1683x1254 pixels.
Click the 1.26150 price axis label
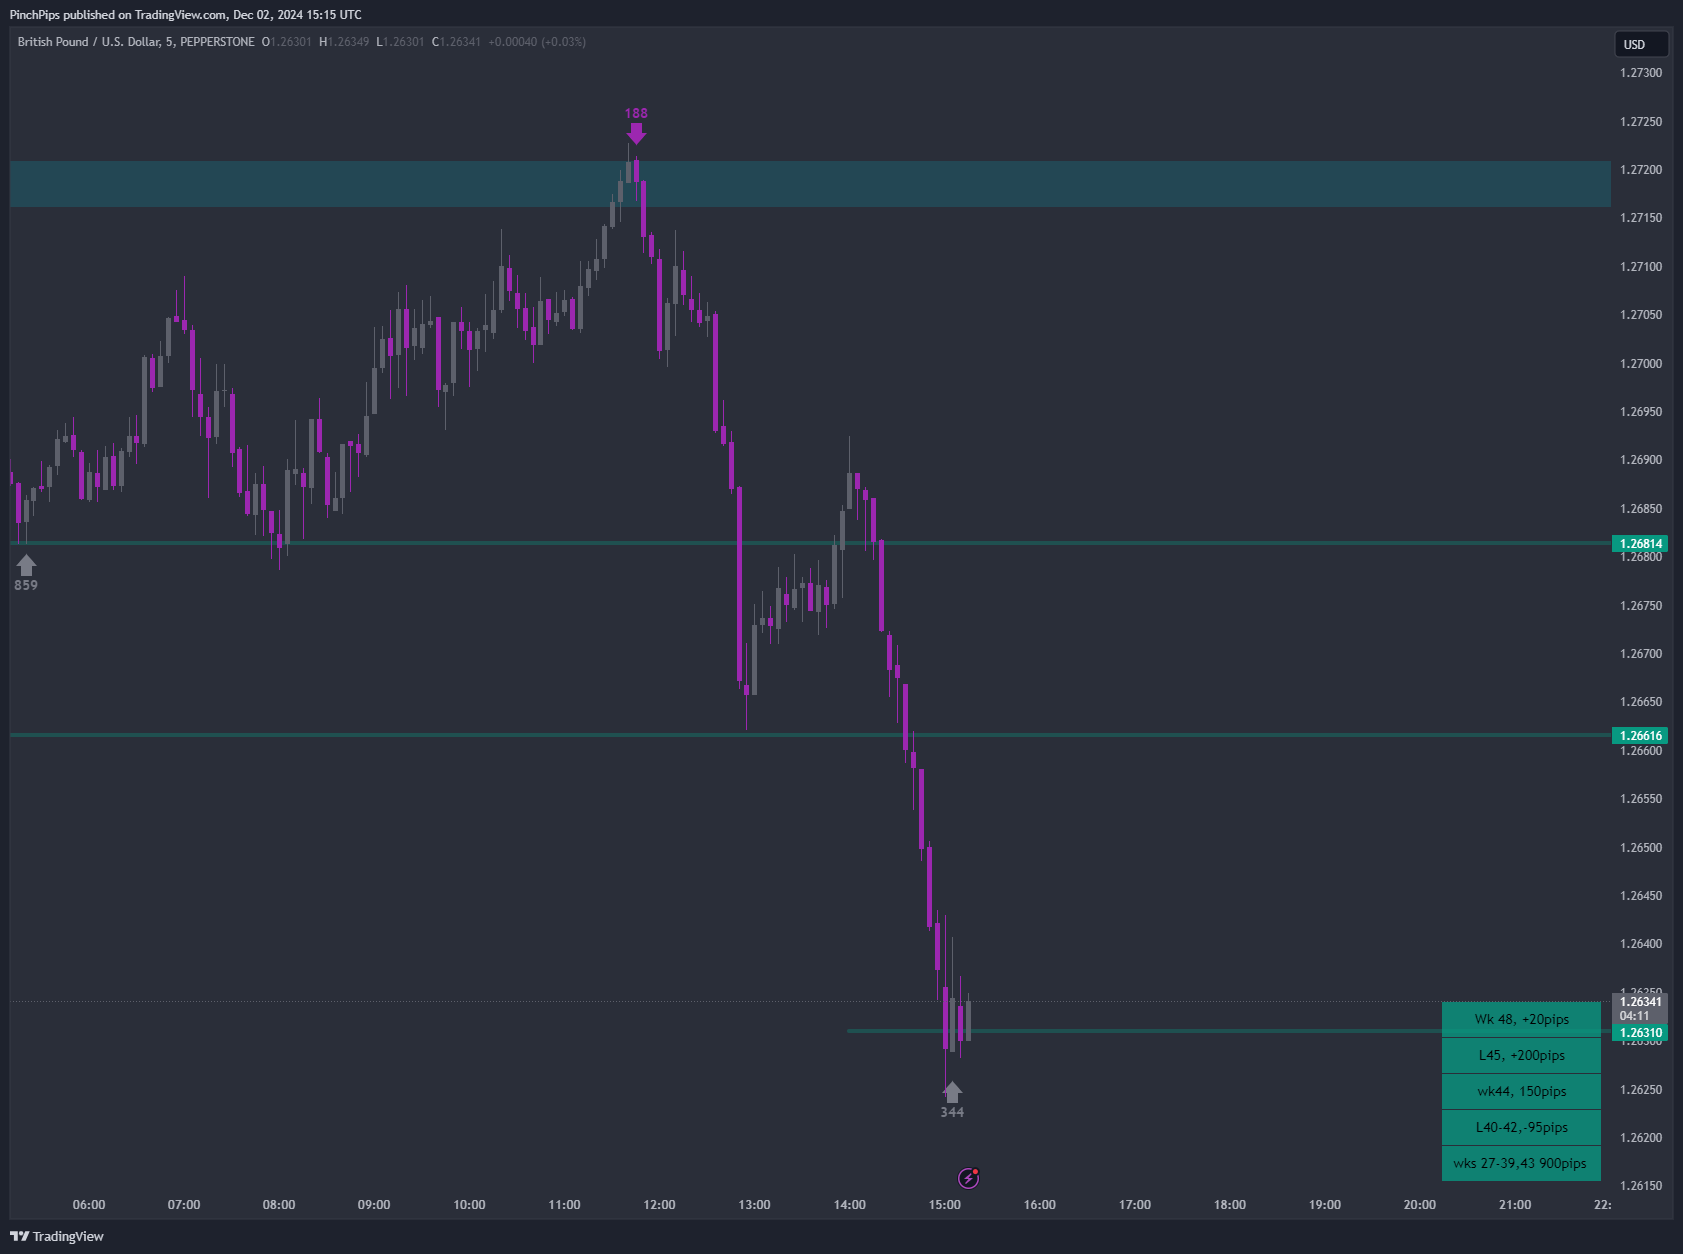pyautogui.click(x=1641, y=1186)
